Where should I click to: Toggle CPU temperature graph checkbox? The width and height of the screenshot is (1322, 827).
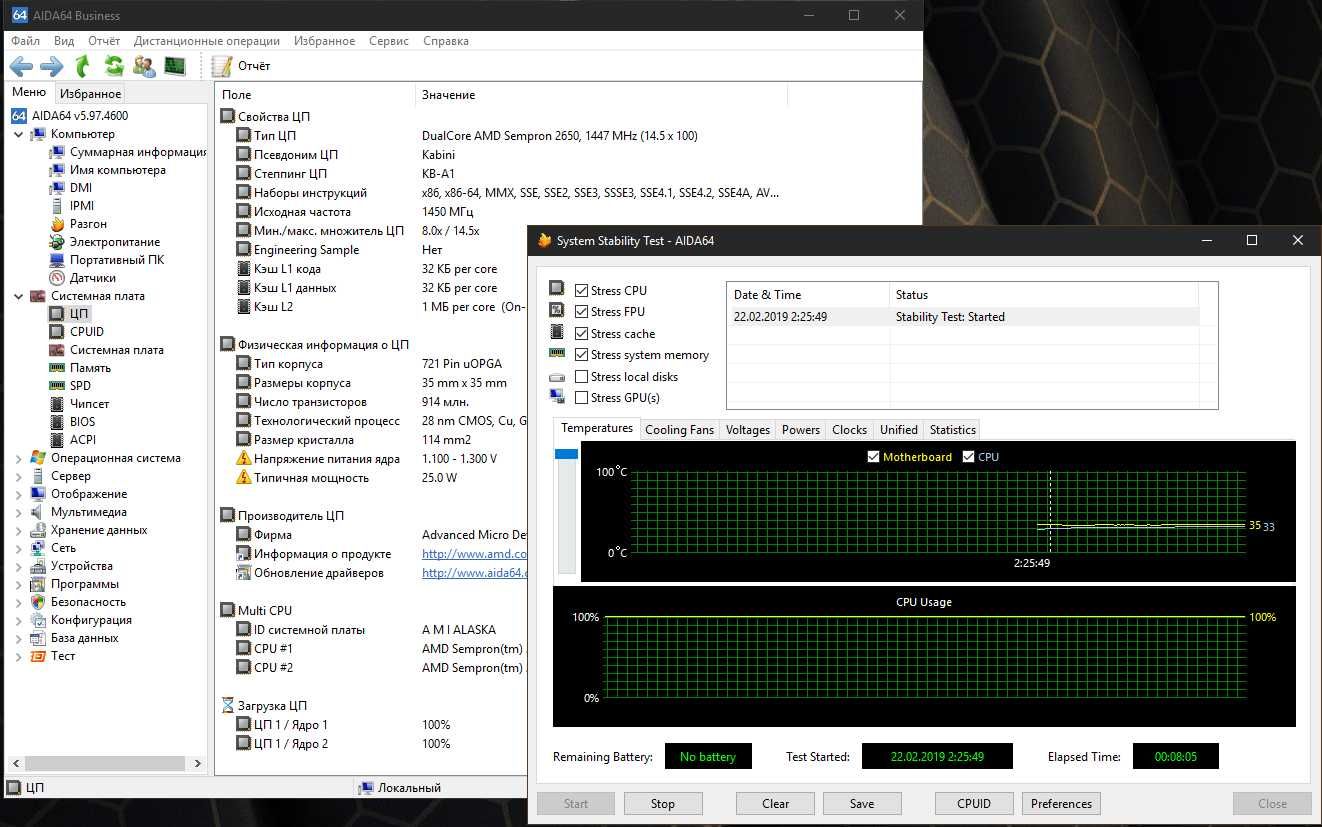[x=968, y=457]
